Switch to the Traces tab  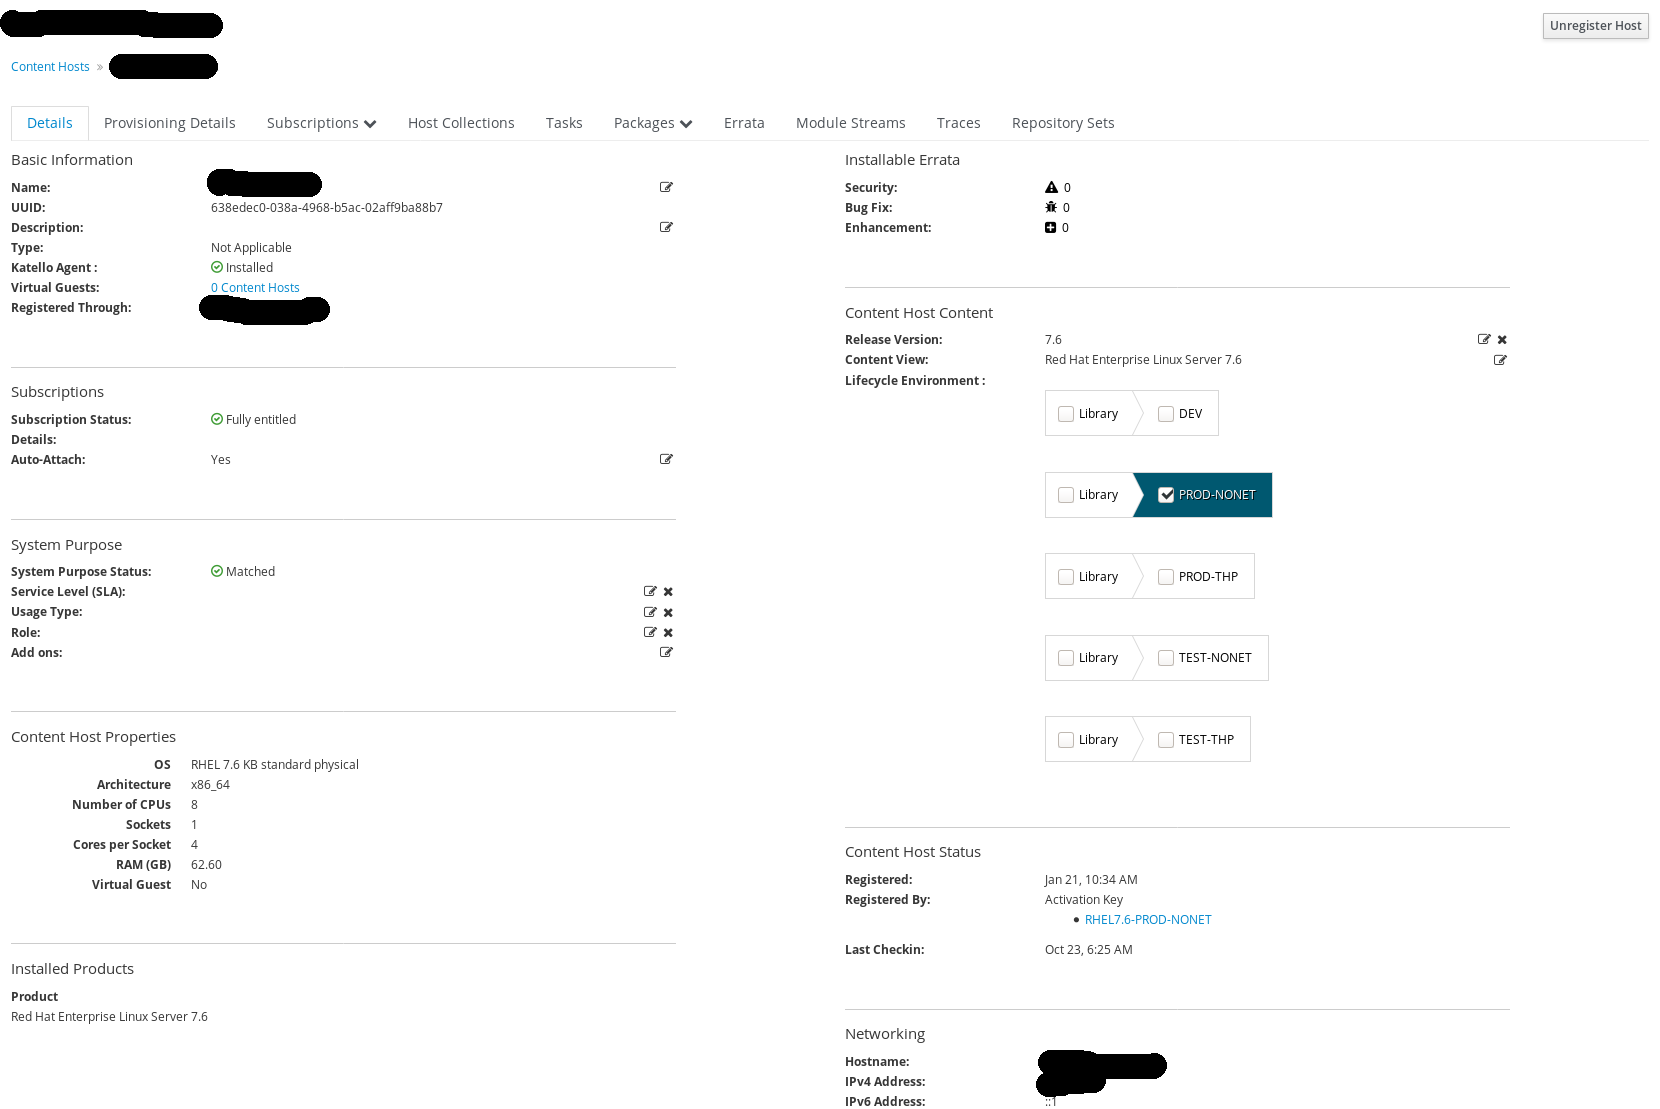click(959, 123)
